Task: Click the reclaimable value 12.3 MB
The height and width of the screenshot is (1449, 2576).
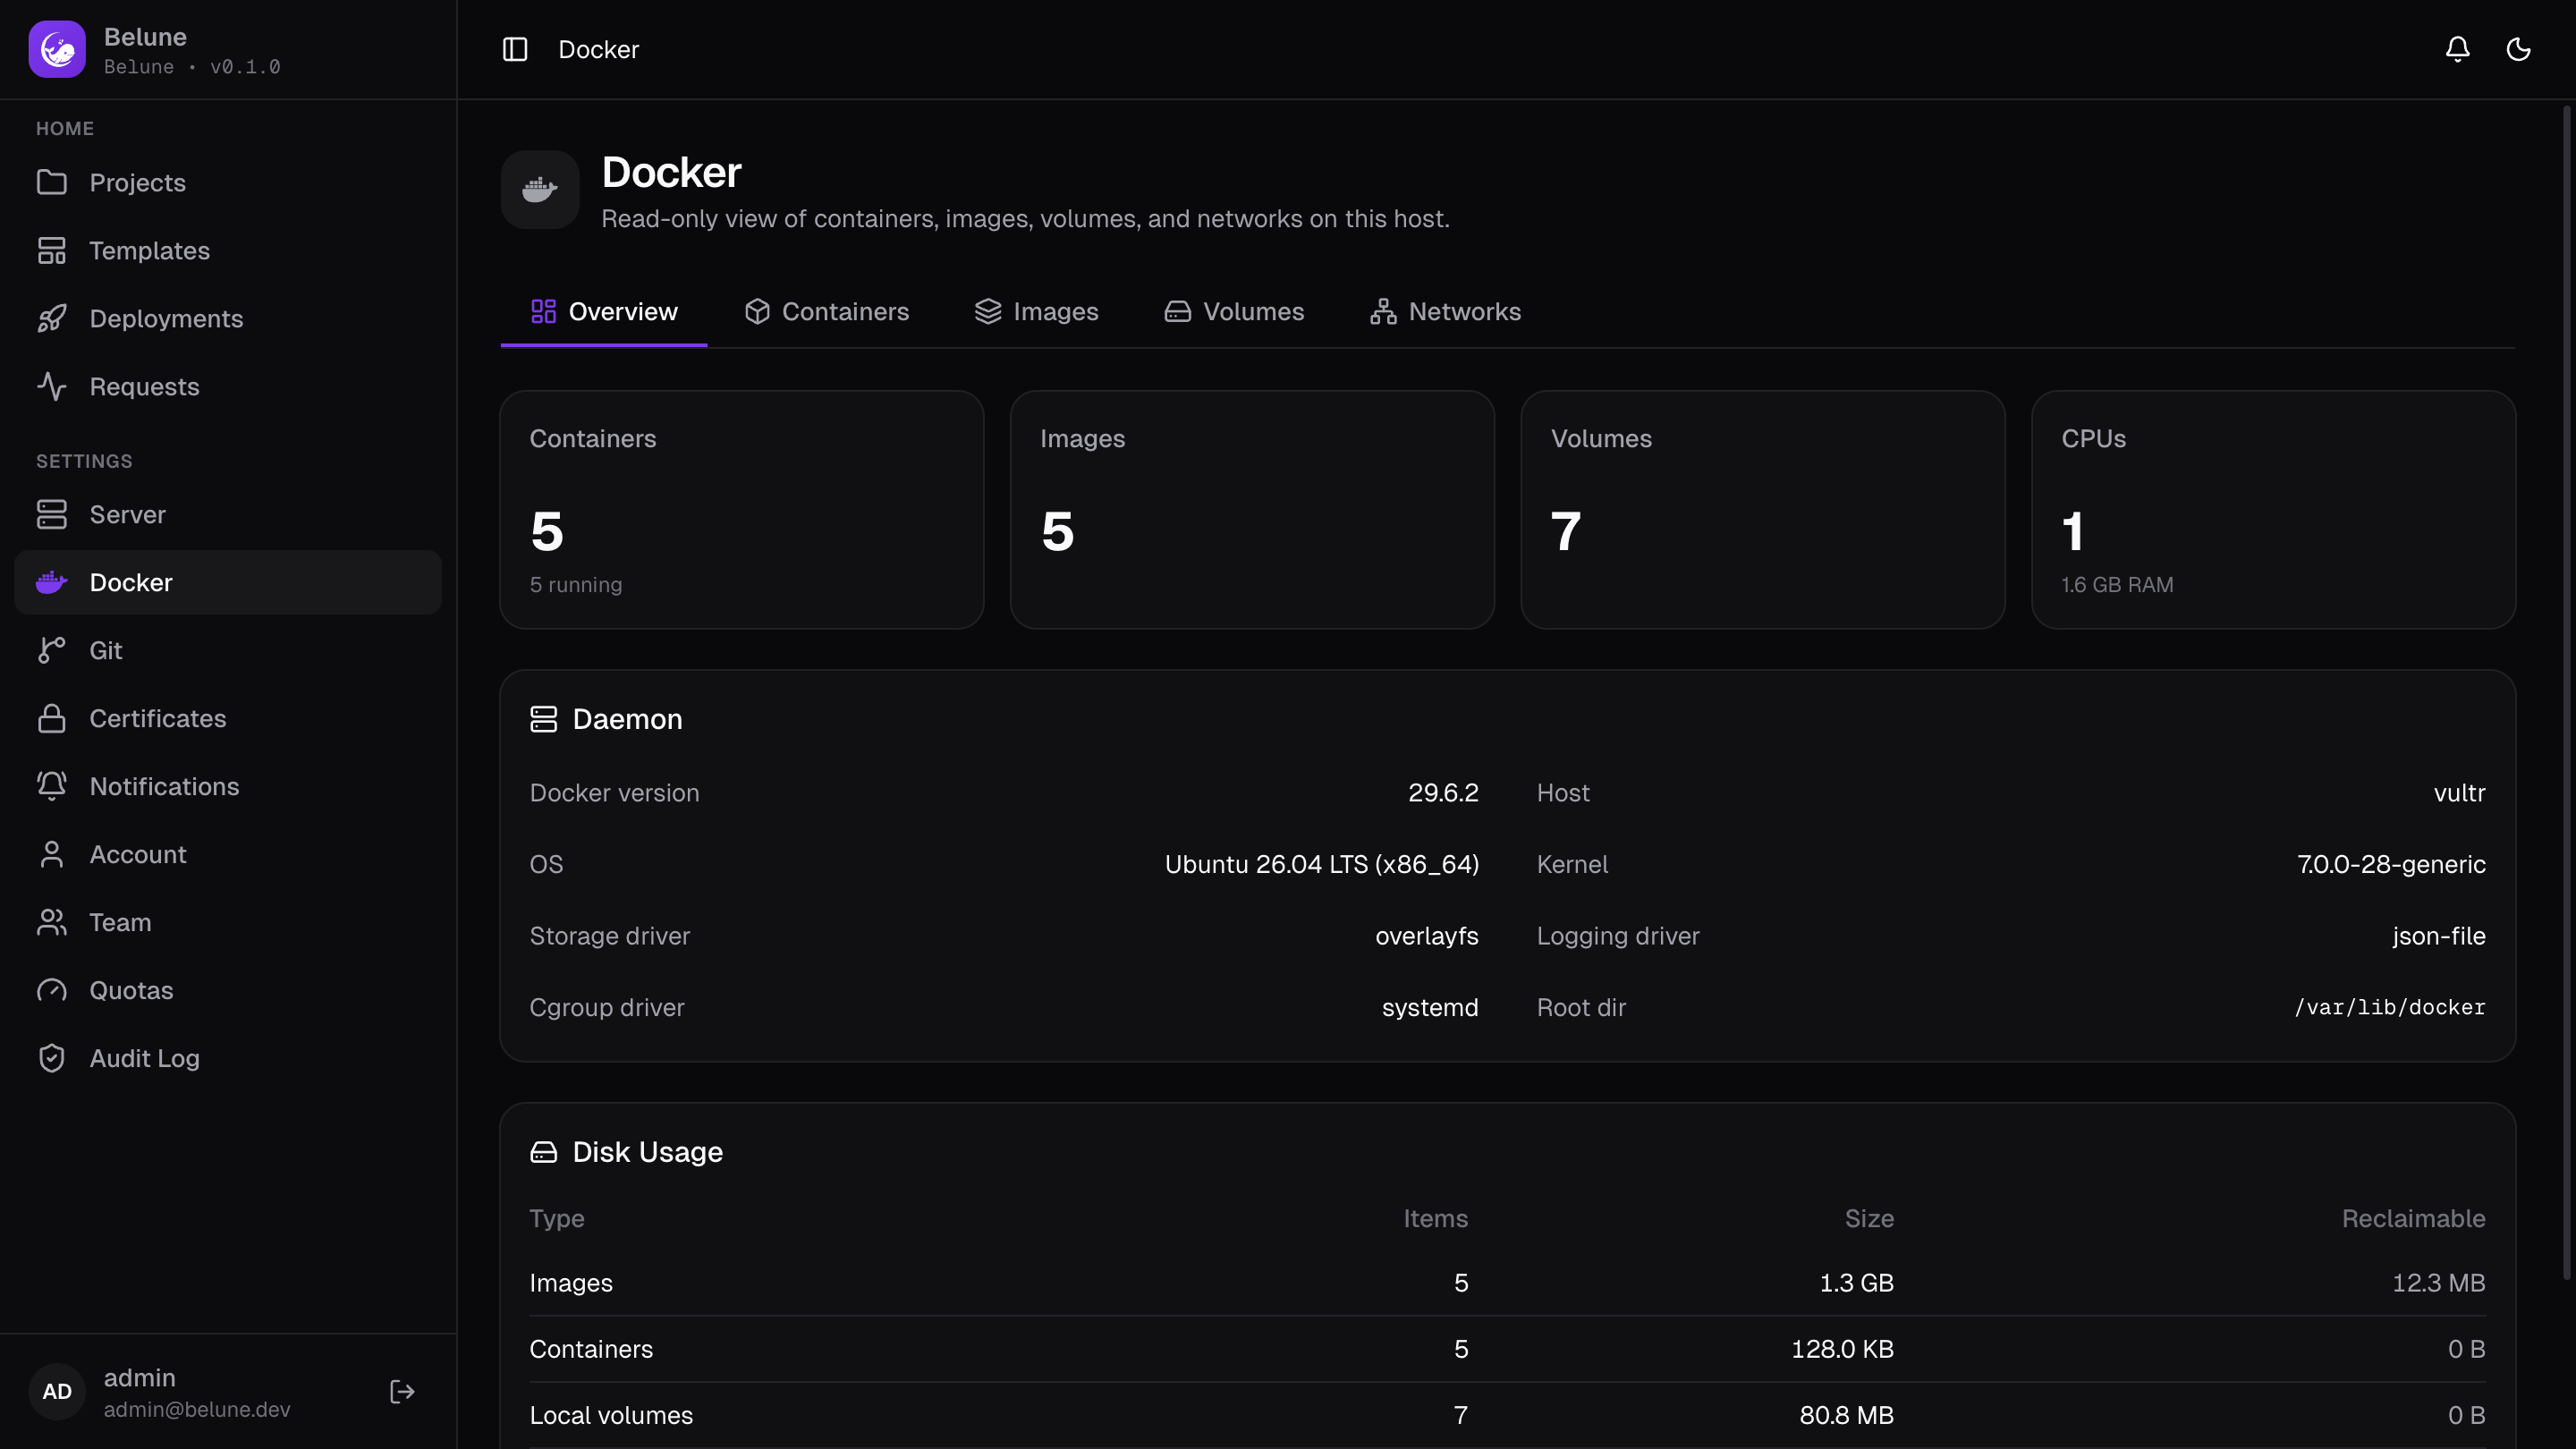Action: pos(2438,1283)
